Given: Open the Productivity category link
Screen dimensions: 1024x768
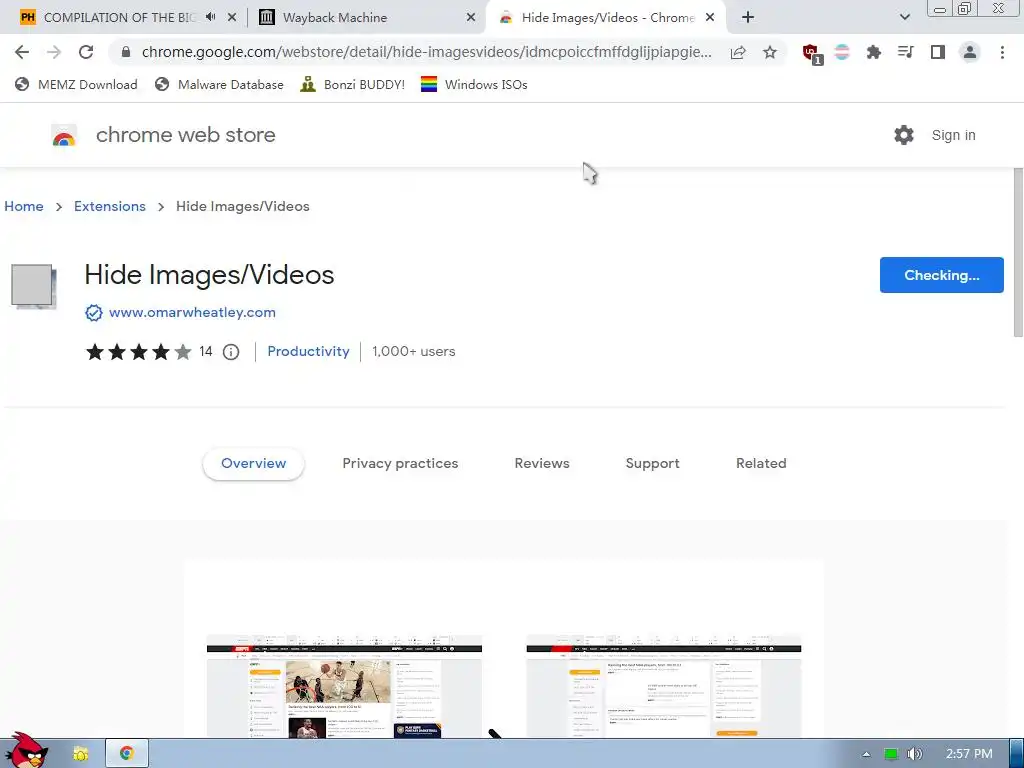Looking at the screenshot, I should [308, 351].
